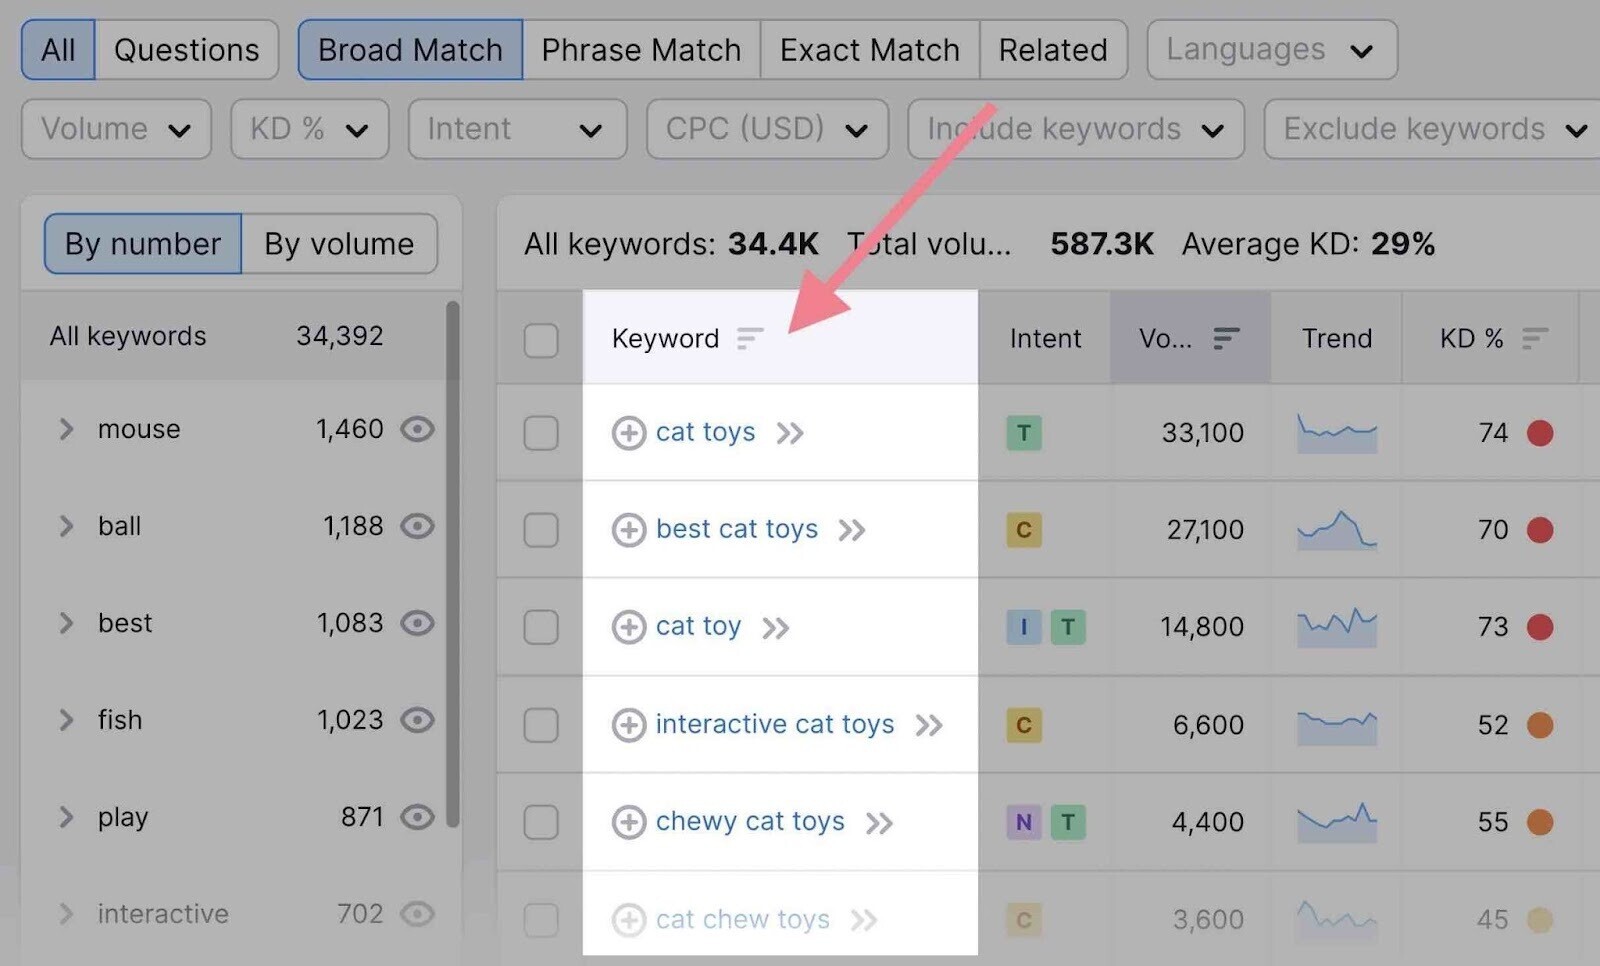The image size is (1600, 966).
Task: Switch grouping to 'By volume'
Action: point(339,244)
